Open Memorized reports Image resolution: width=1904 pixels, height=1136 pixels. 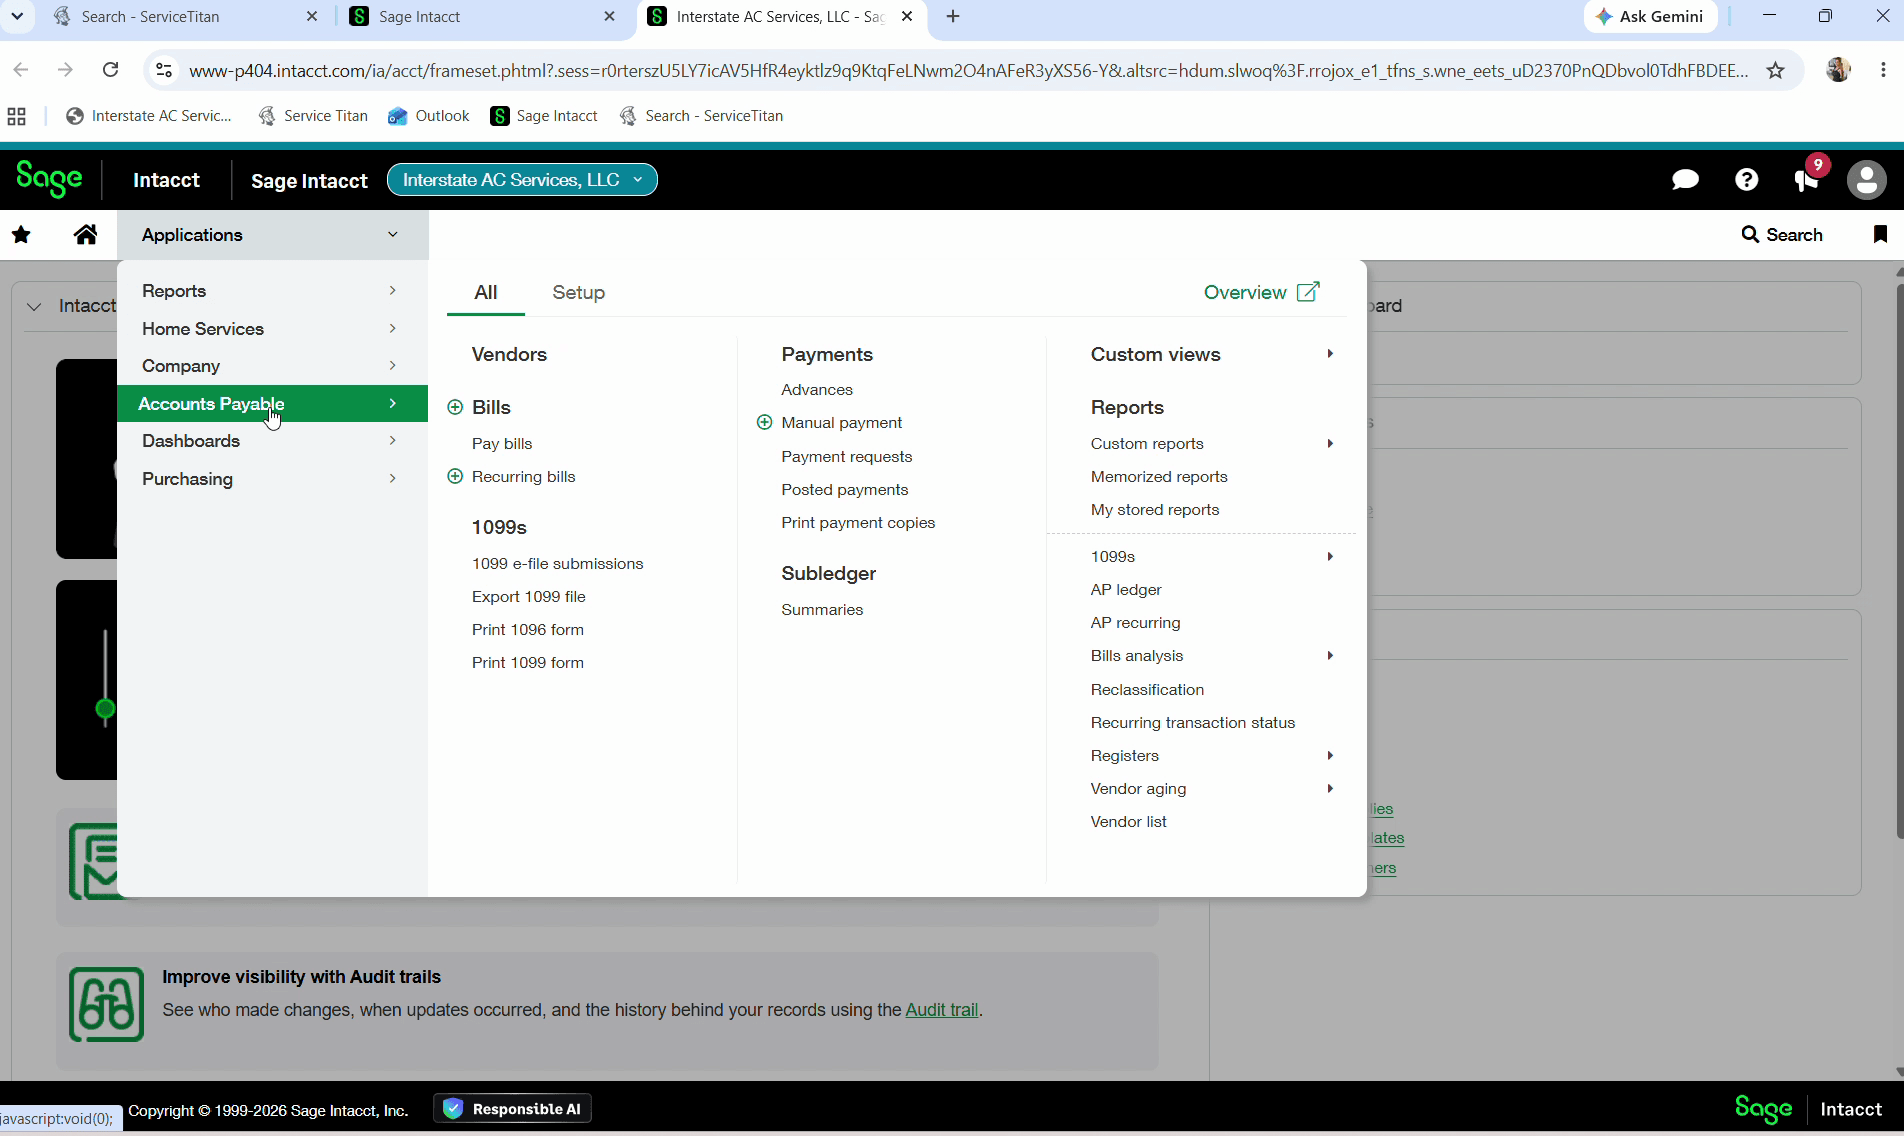1159,477
